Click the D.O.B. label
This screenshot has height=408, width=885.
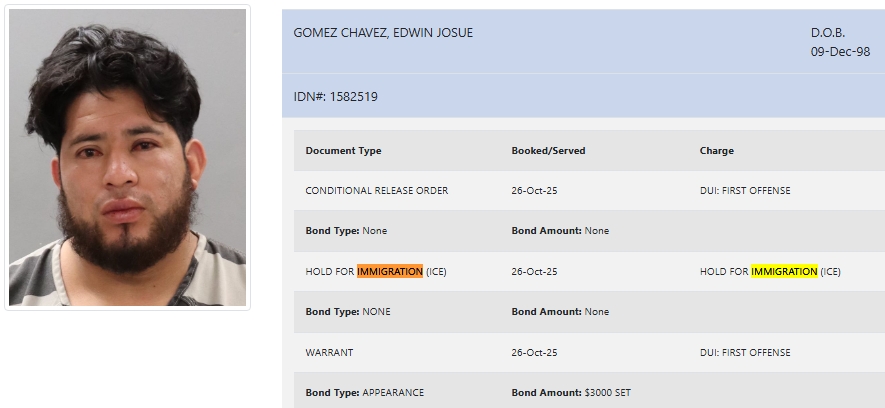tap(828, 33)
